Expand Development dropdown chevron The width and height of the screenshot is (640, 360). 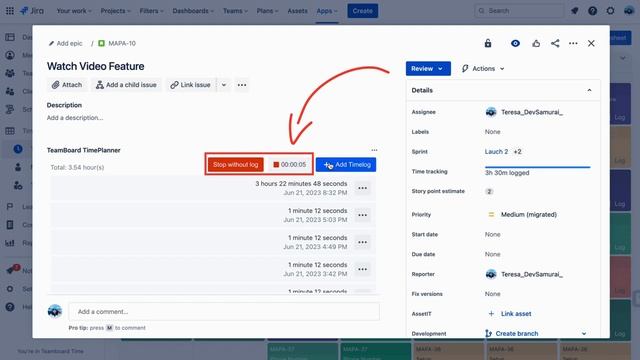coord(584,333)
